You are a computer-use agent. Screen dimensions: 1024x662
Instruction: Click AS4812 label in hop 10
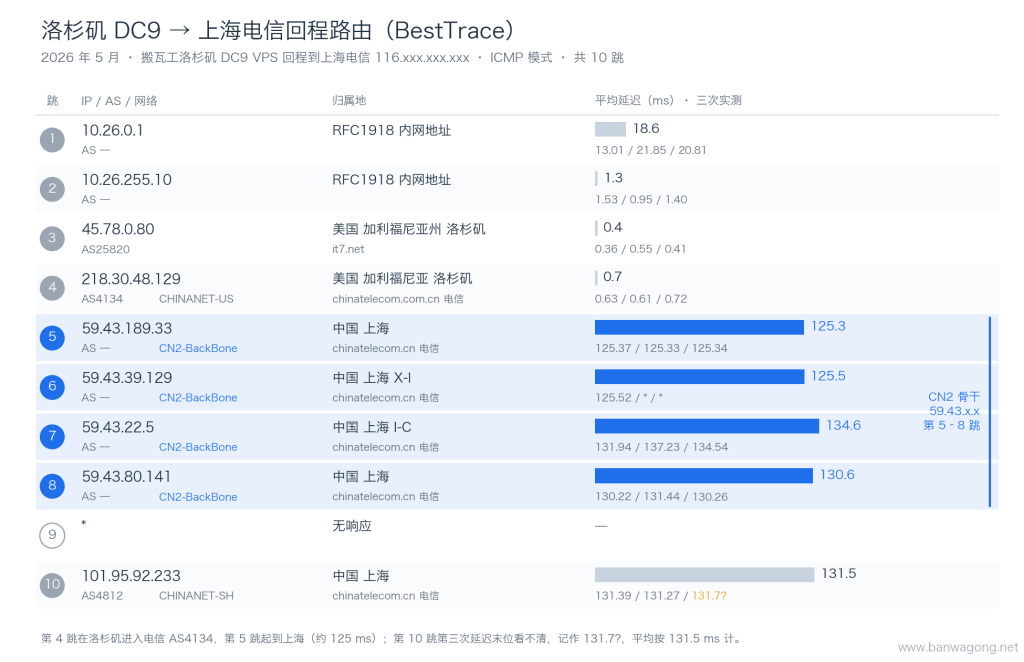coord(102,596)
